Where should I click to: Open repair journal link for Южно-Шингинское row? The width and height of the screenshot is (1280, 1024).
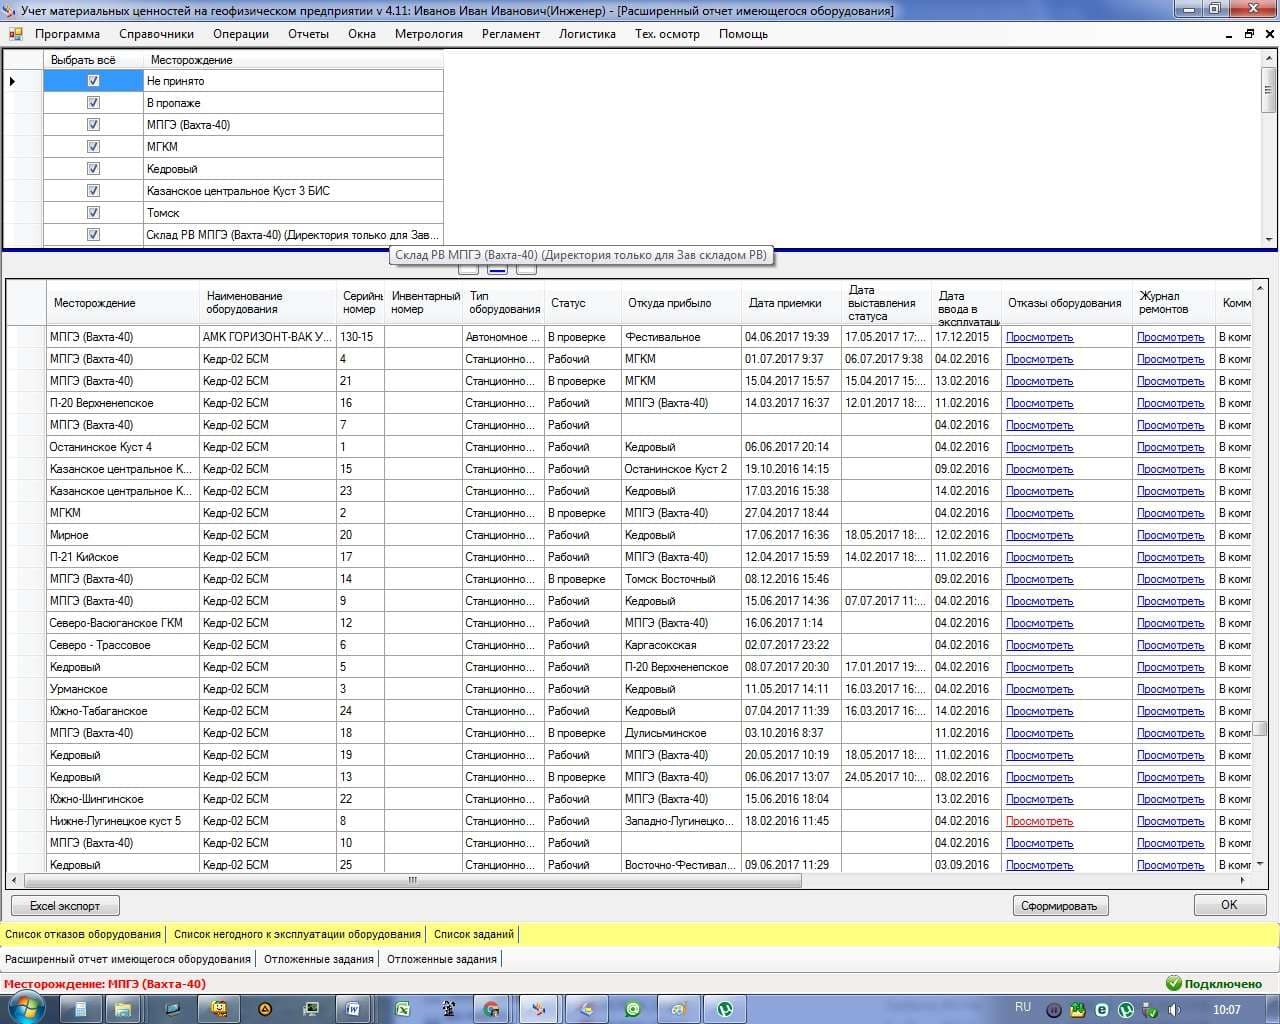(x=1170, y=799)
